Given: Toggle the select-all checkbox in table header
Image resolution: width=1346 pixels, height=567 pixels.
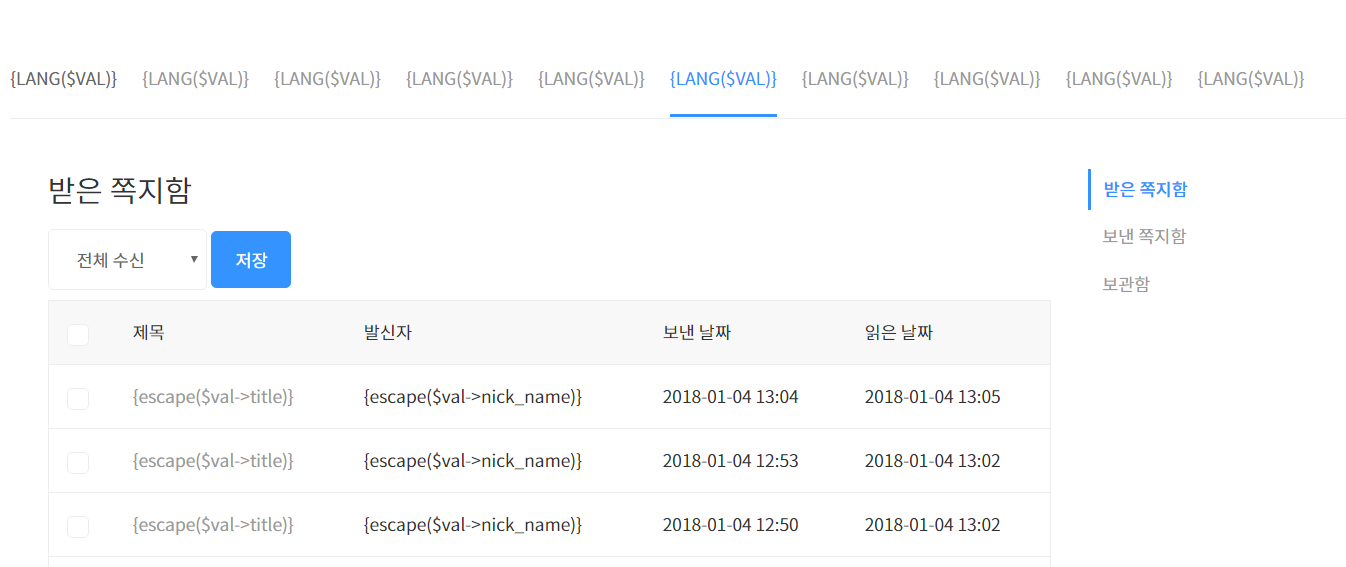Looking at the screenshot, I should pyautogui.click(x=78, y=335).
